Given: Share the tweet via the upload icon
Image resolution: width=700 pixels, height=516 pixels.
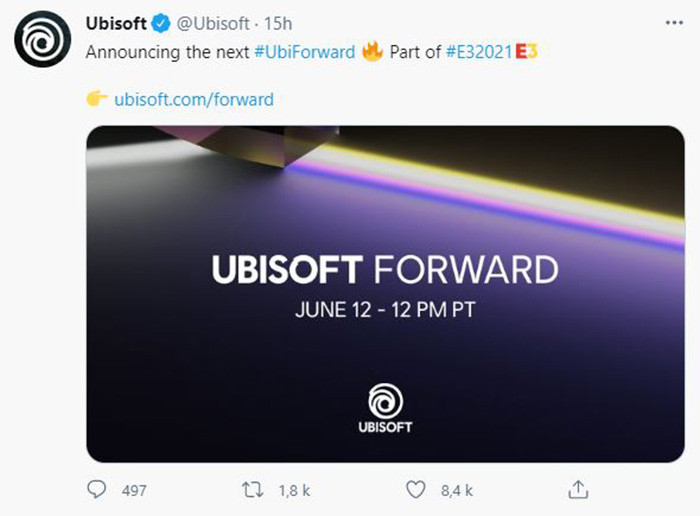Looking at the screenshot, I should (x=578, y=489).
